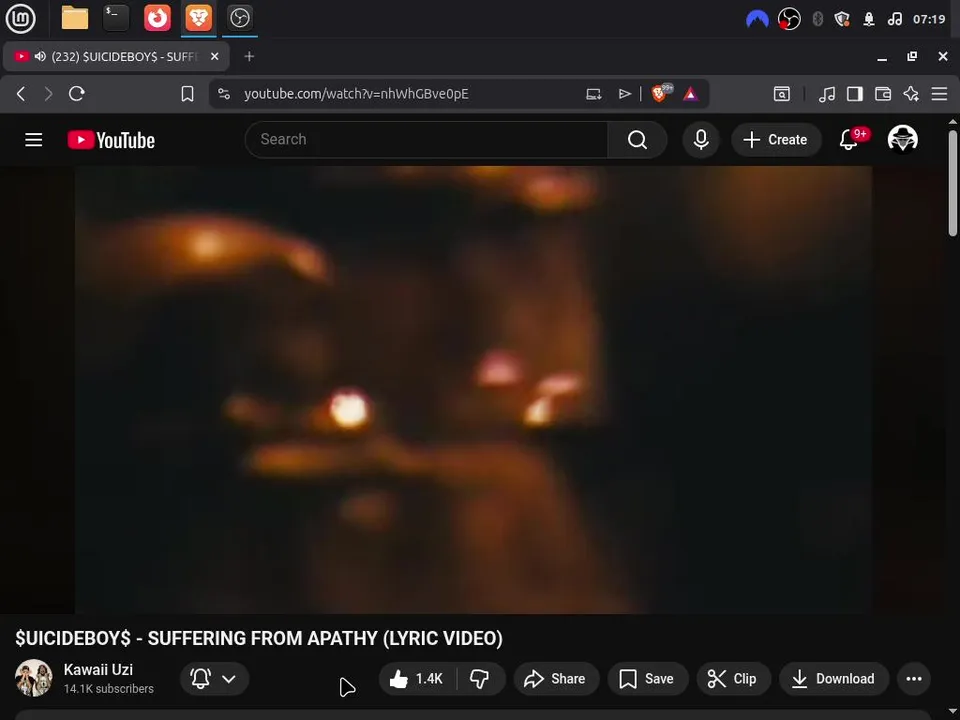
Task: Open the Kawaii Uzi channel avatar
Action: (34, 678)
